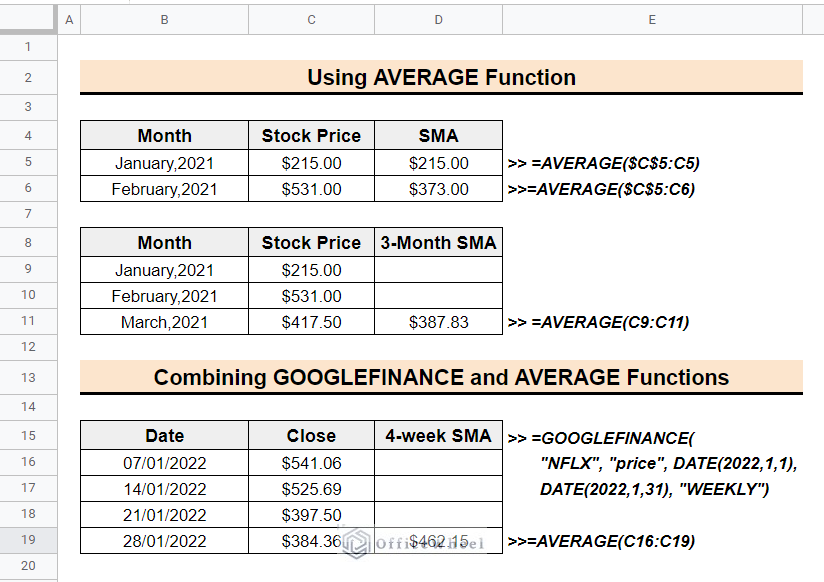Click row 13 header
Viewport: 824px width, 582px height.
point(28,377)
